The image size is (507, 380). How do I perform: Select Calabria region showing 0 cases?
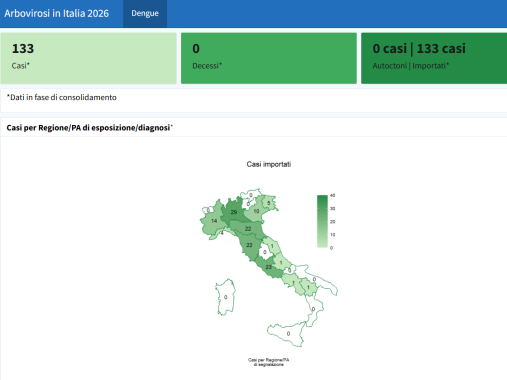pyautogui.click(x=313, y=309)
